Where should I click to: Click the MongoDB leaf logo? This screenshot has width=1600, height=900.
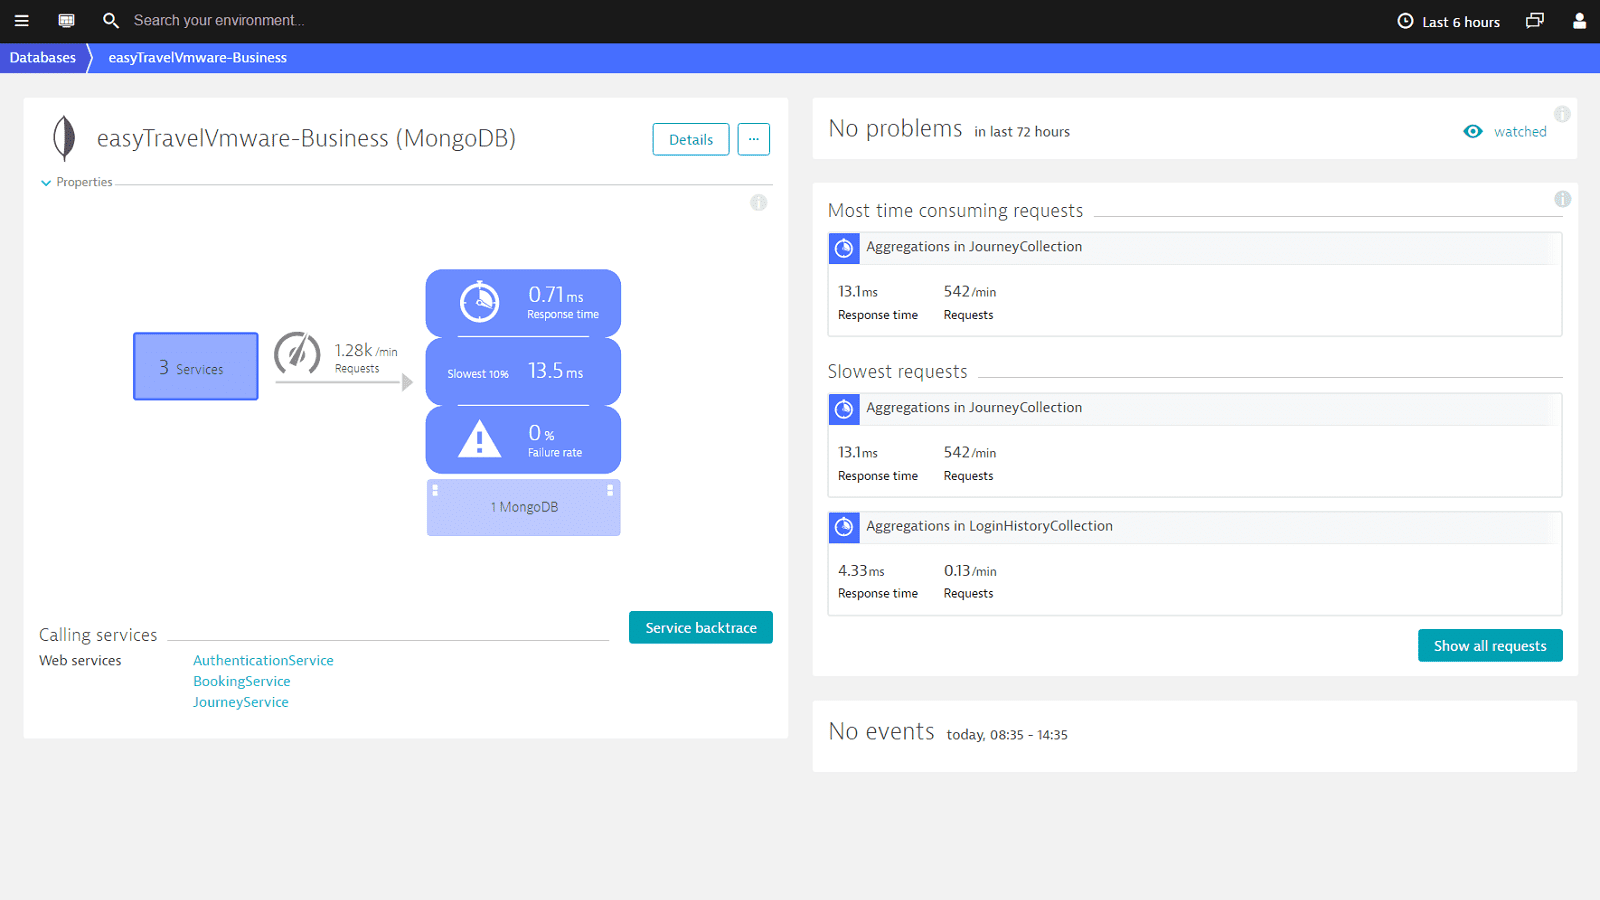(64, 138)
